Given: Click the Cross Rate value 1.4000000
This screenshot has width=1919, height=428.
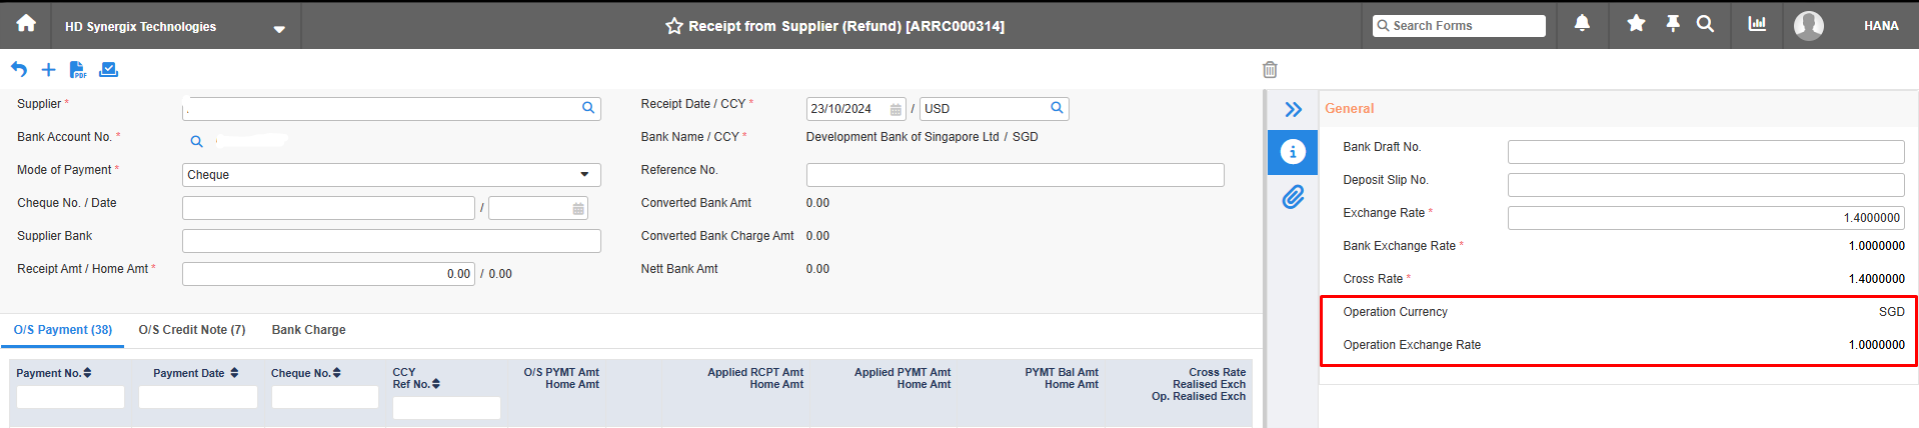Looking at the screenshot, I should point(1876,279).
